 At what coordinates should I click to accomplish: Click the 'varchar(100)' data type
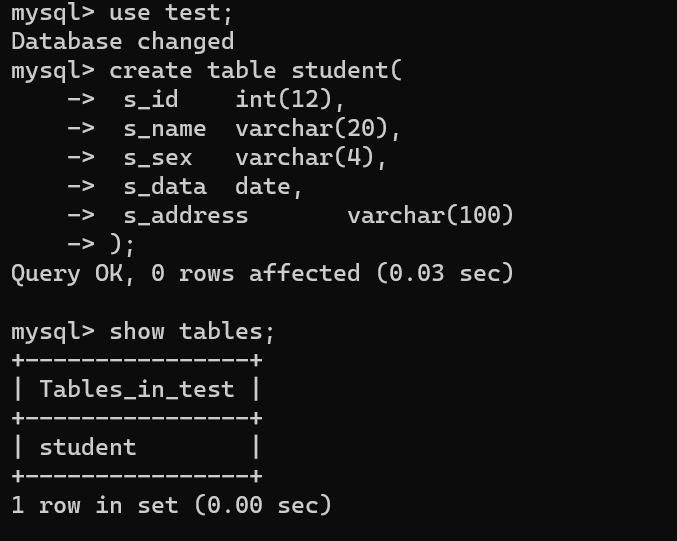click(x=430, y=216)
